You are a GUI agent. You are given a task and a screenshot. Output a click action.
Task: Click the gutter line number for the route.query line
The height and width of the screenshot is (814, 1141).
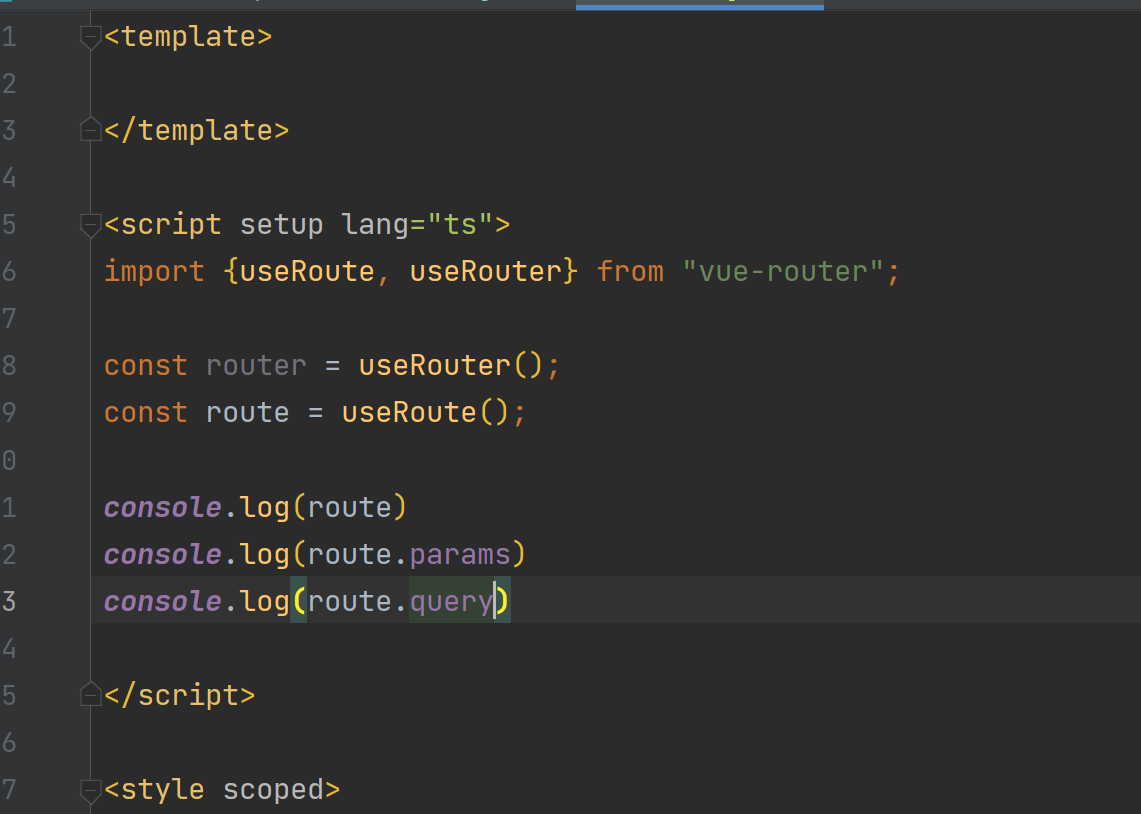[x=9, y=601]
